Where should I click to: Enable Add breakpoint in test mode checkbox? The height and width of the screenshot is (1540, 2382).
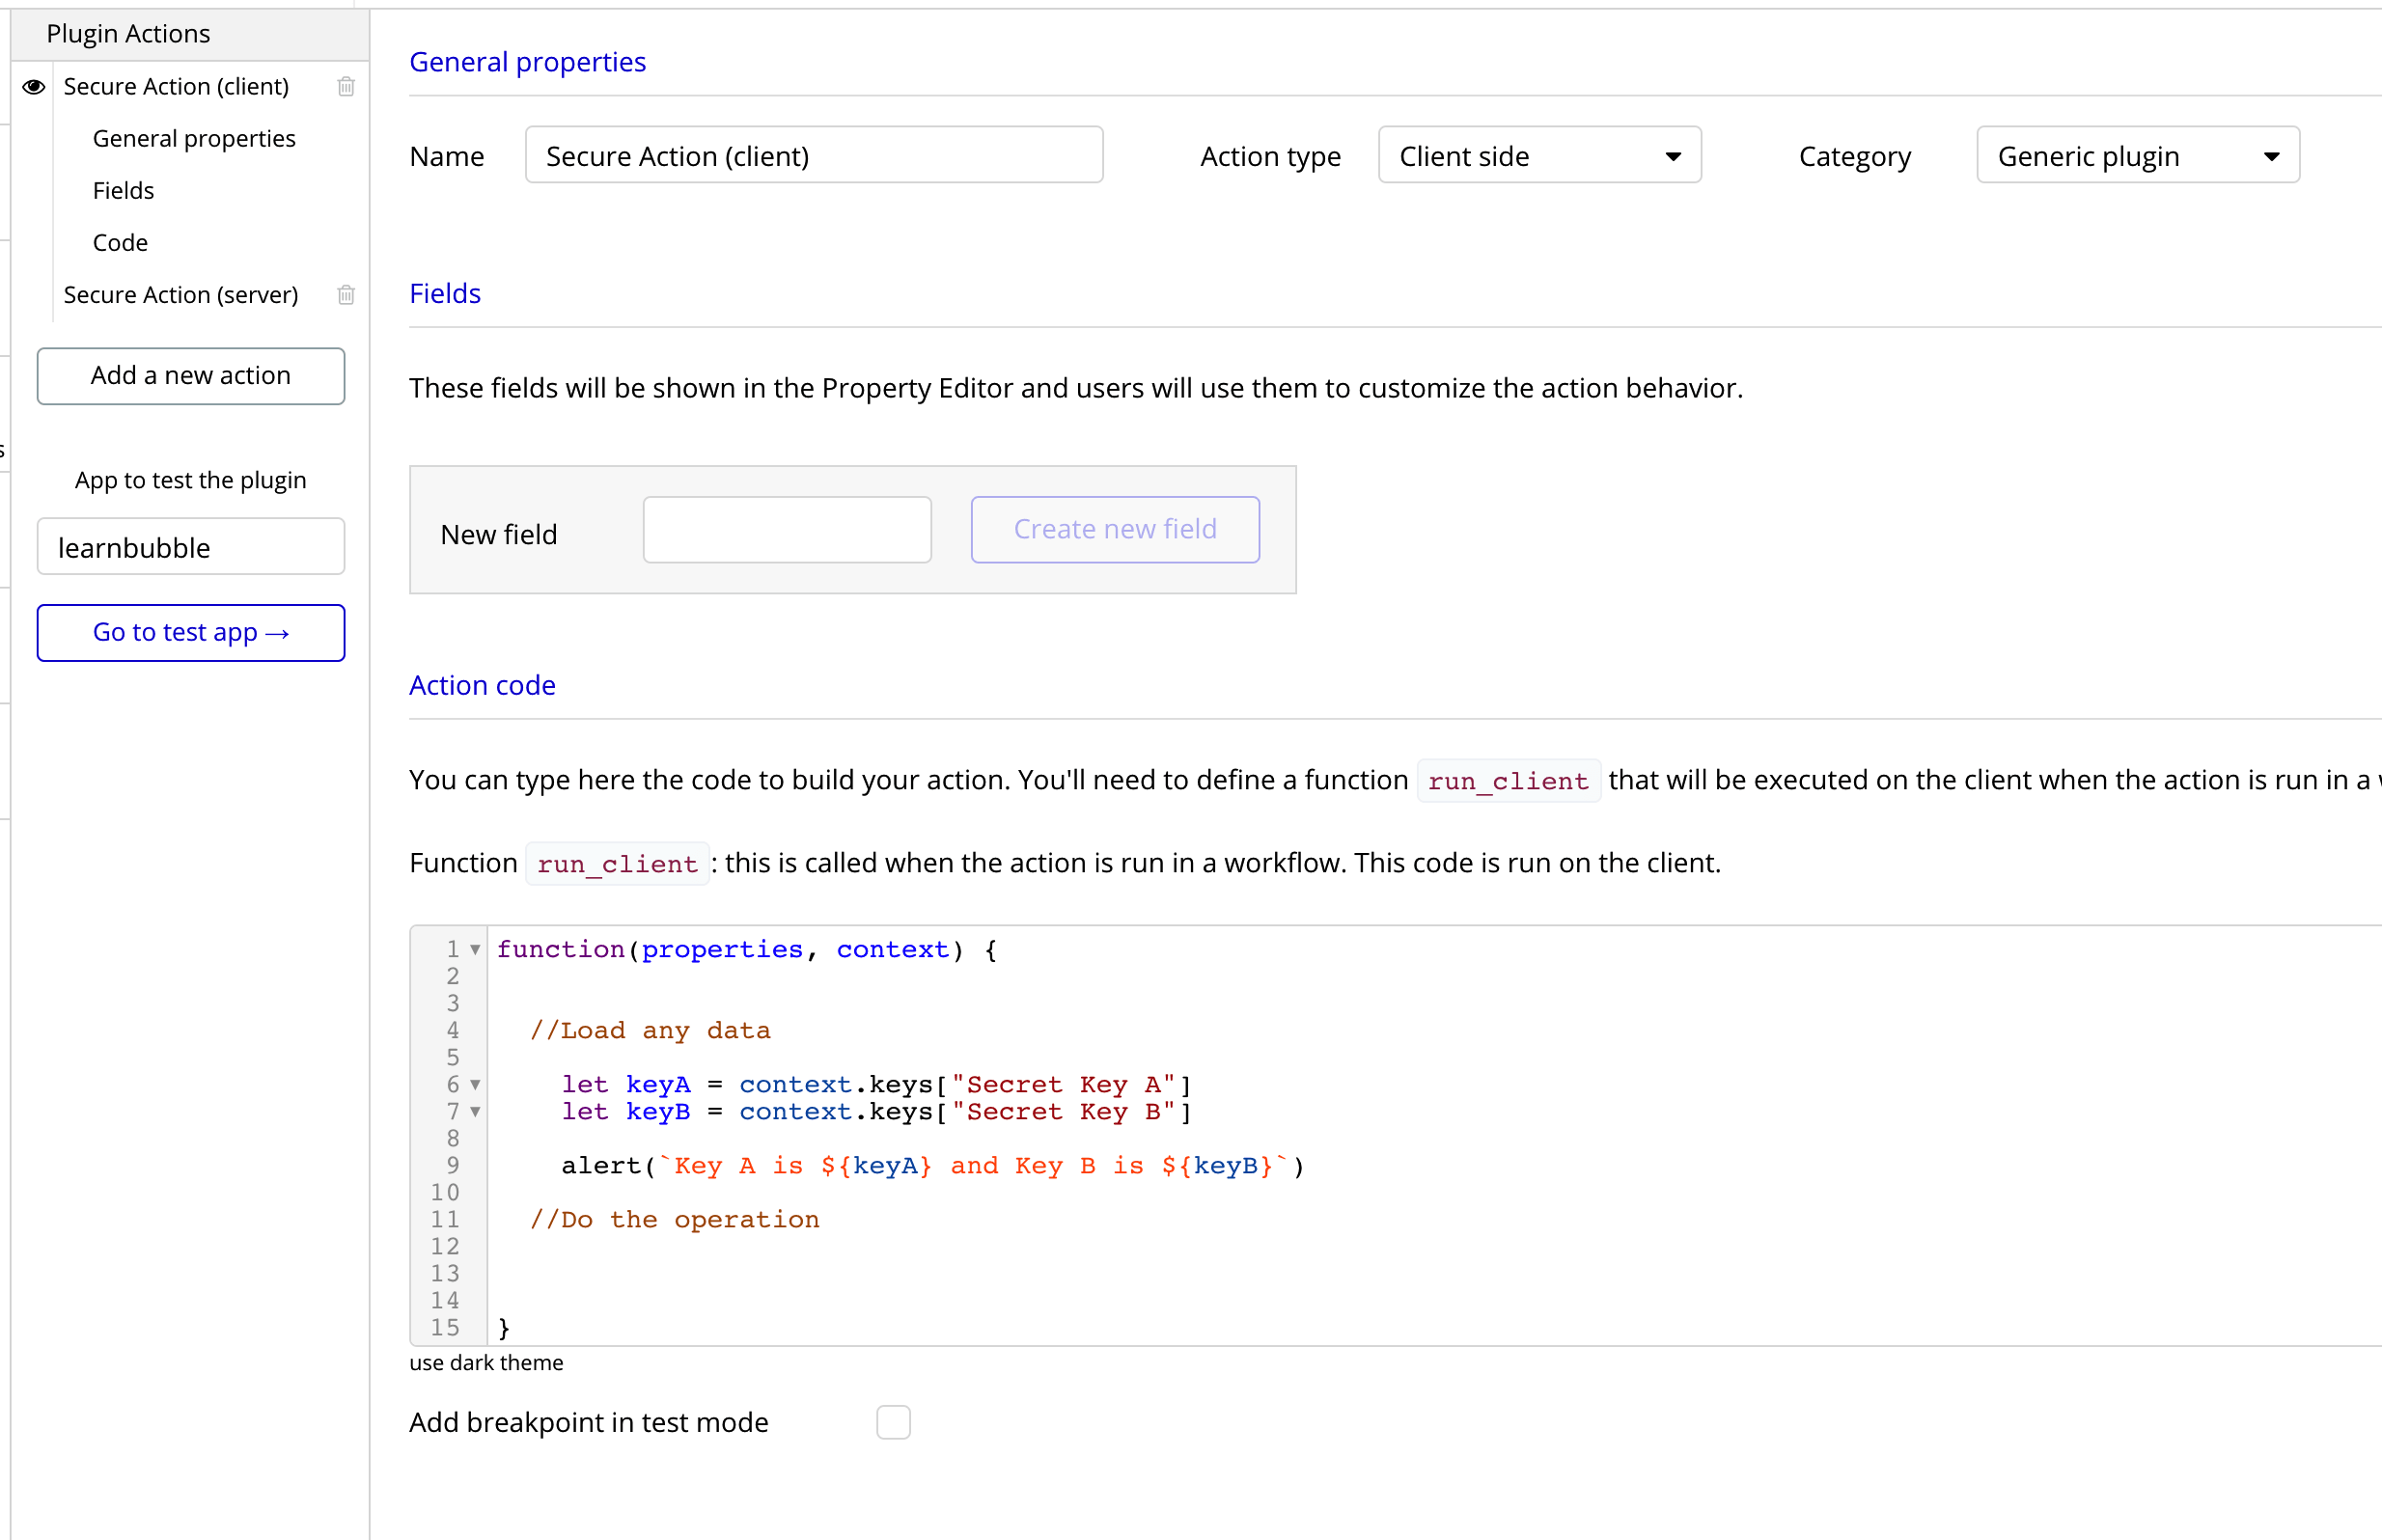[x=893, y=1422]
